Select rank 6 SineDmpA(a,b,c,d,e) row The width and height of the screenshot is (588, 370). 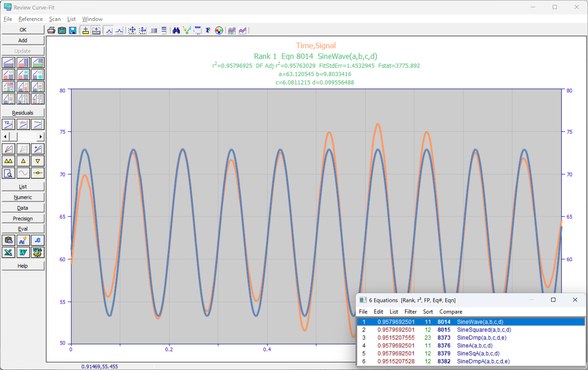coord(471,361)
